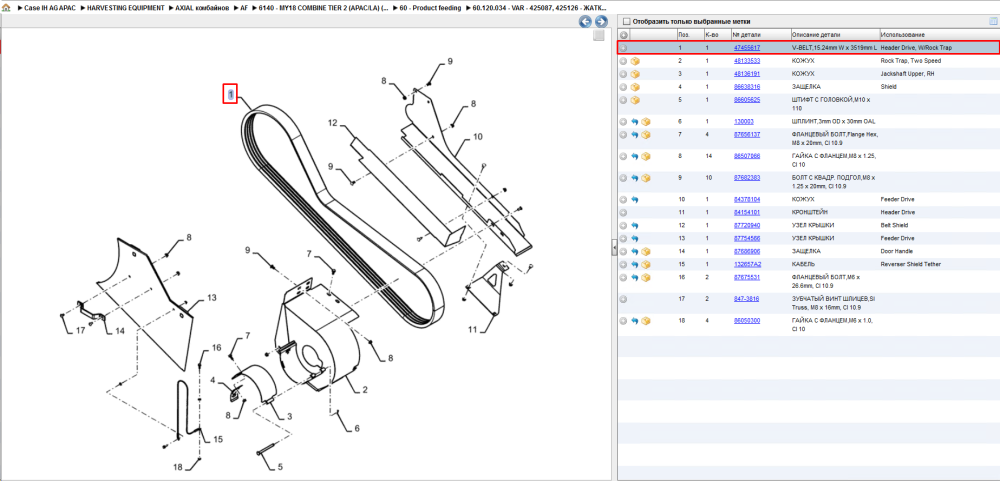
Task: Open part number link 120003
Action: pyautogui.click(x=744, y=121)
